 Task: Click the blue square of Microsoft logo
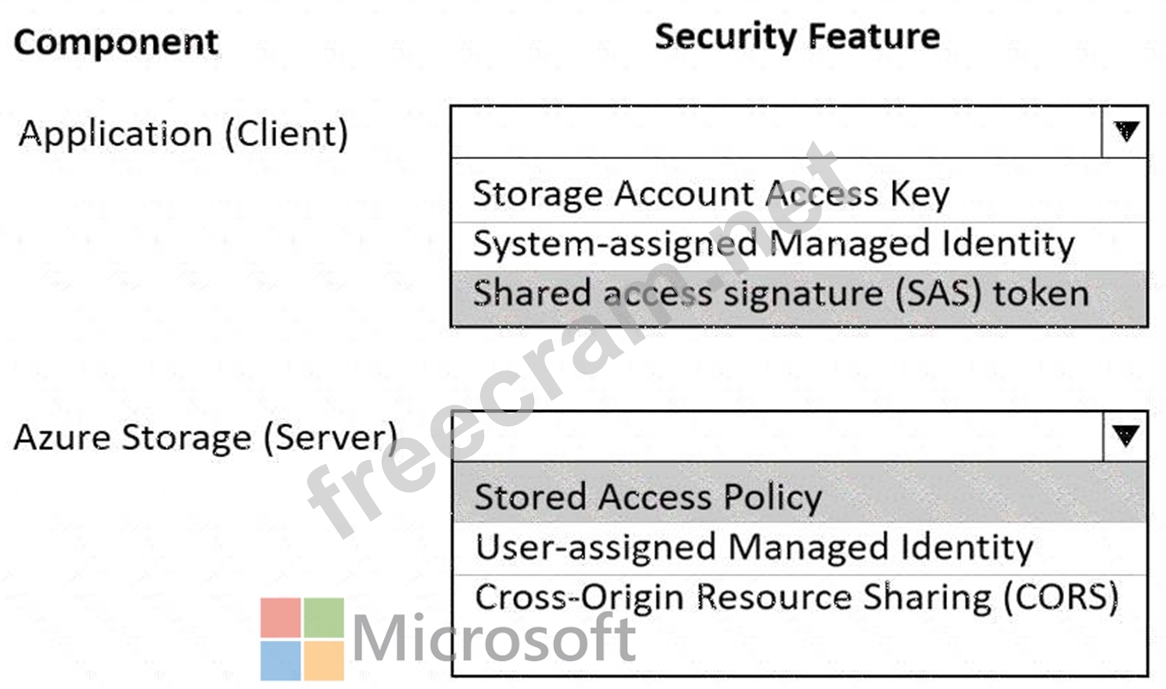pos(280,661)
